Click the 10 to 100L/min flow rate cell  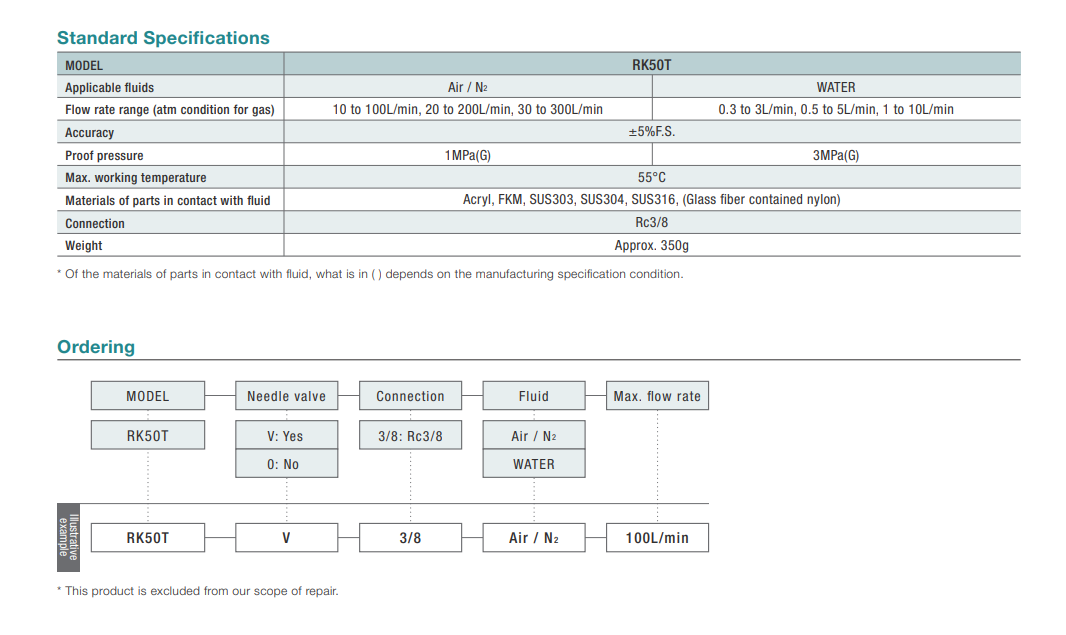coord(468,109)
